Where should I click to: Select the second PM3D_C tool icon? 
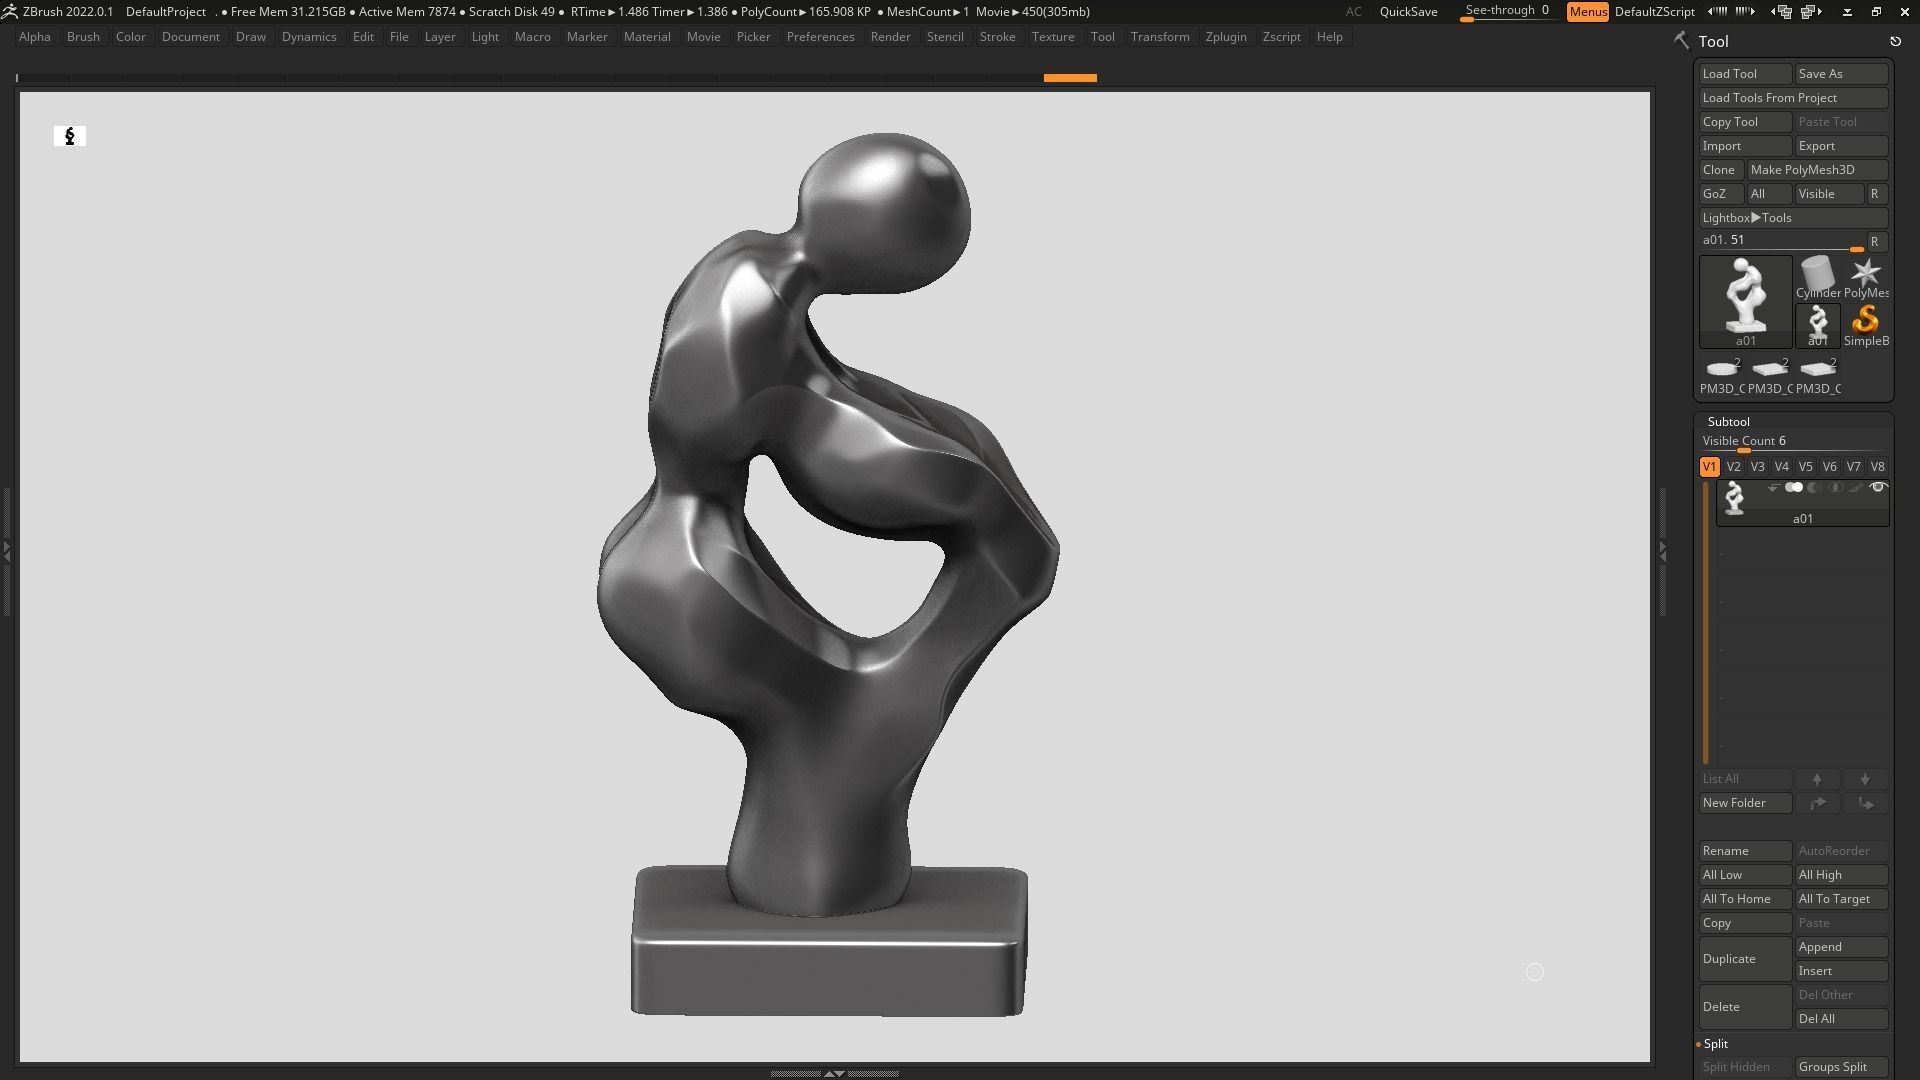(1770, 374)
